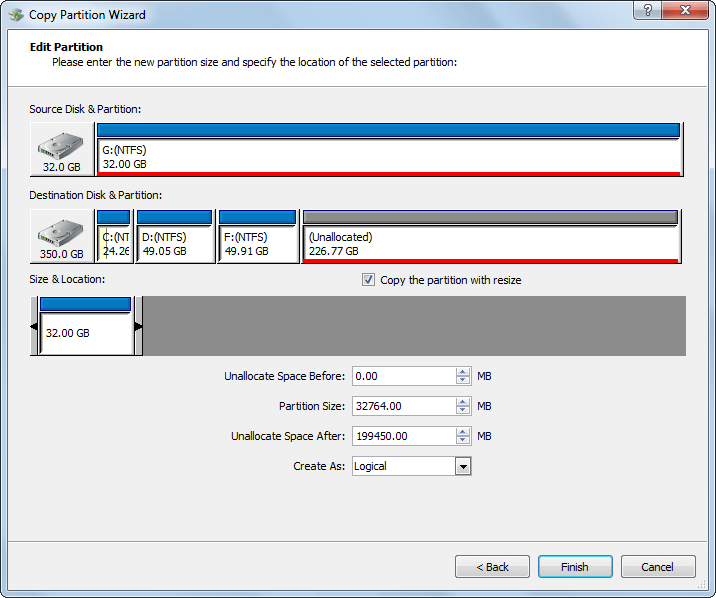This screenshot has width=716, height=598.
Task: Click the right resize handle of partition slider
Action: (138, 326)
